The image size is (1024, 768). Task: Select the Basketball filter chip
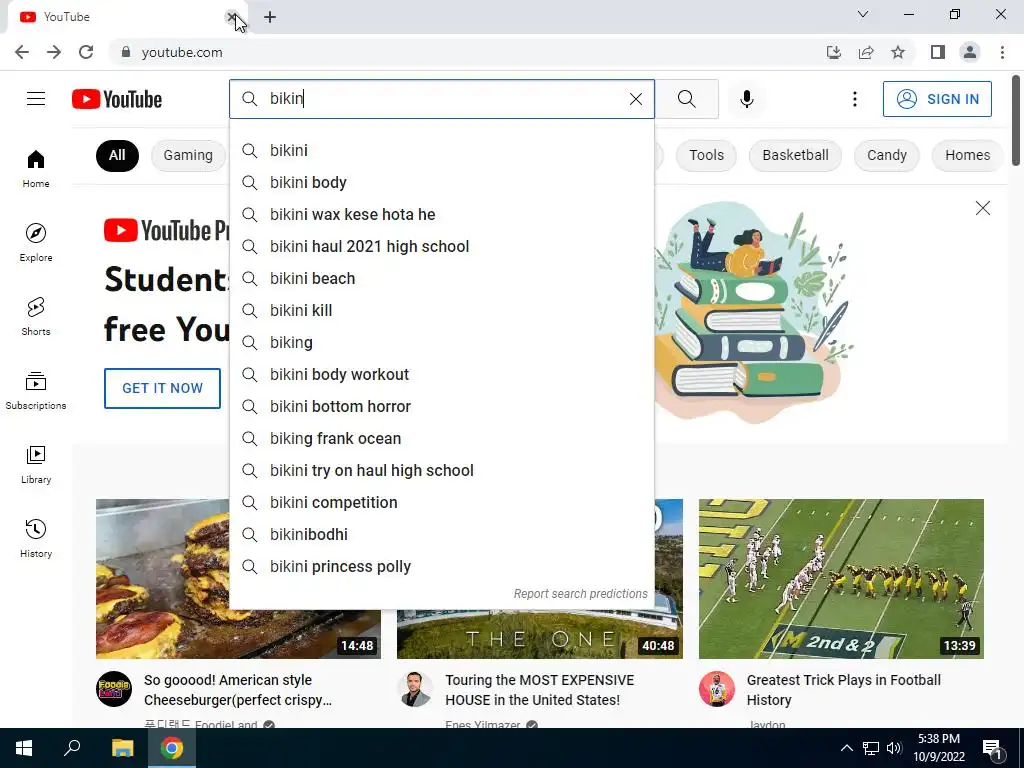(x=795, y=155)
